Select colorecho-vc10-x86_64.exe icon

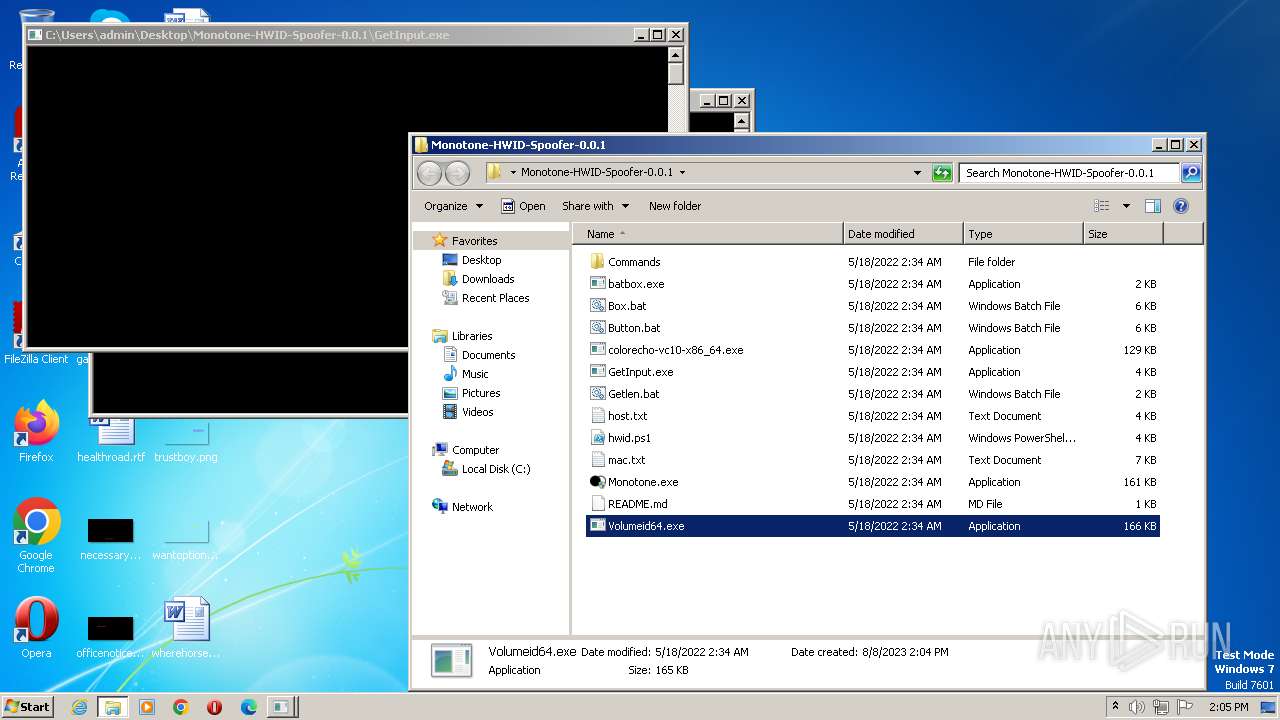pyautogui.click(x=598, y=350)
